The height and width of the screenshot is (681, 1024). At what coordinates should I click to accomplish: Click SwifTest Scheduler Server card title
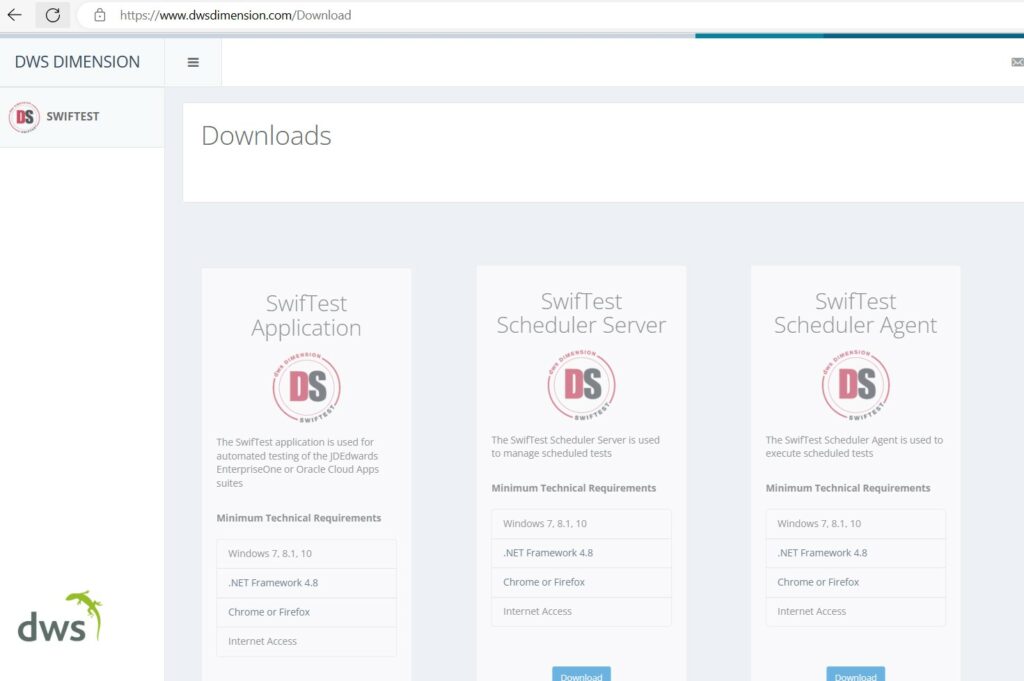click(581, 313)
